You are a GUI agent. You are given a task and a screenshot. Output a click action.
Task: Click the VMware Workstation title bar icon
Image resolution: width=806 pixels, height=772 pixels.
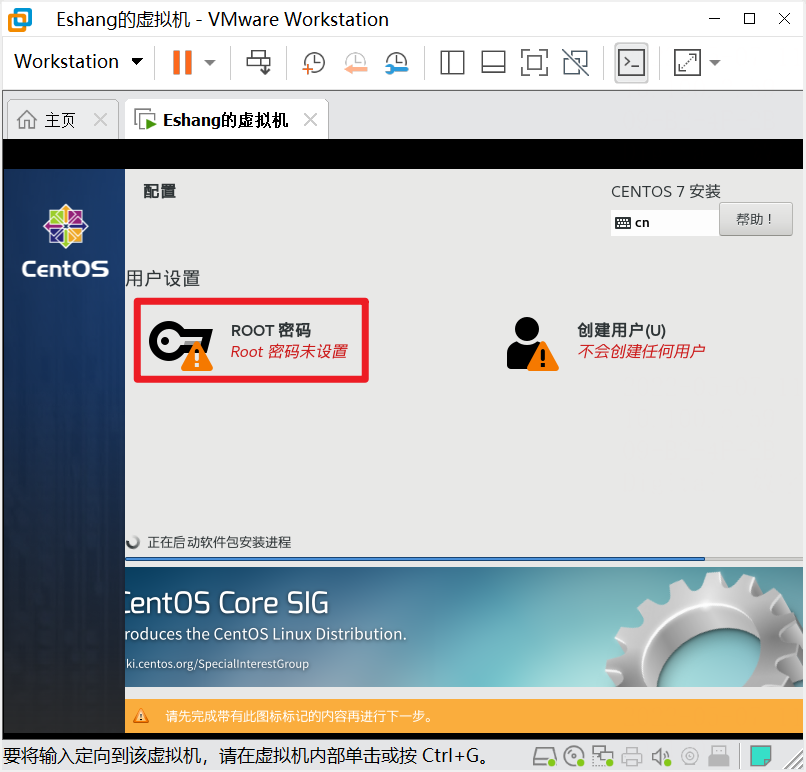click(20, 20)
